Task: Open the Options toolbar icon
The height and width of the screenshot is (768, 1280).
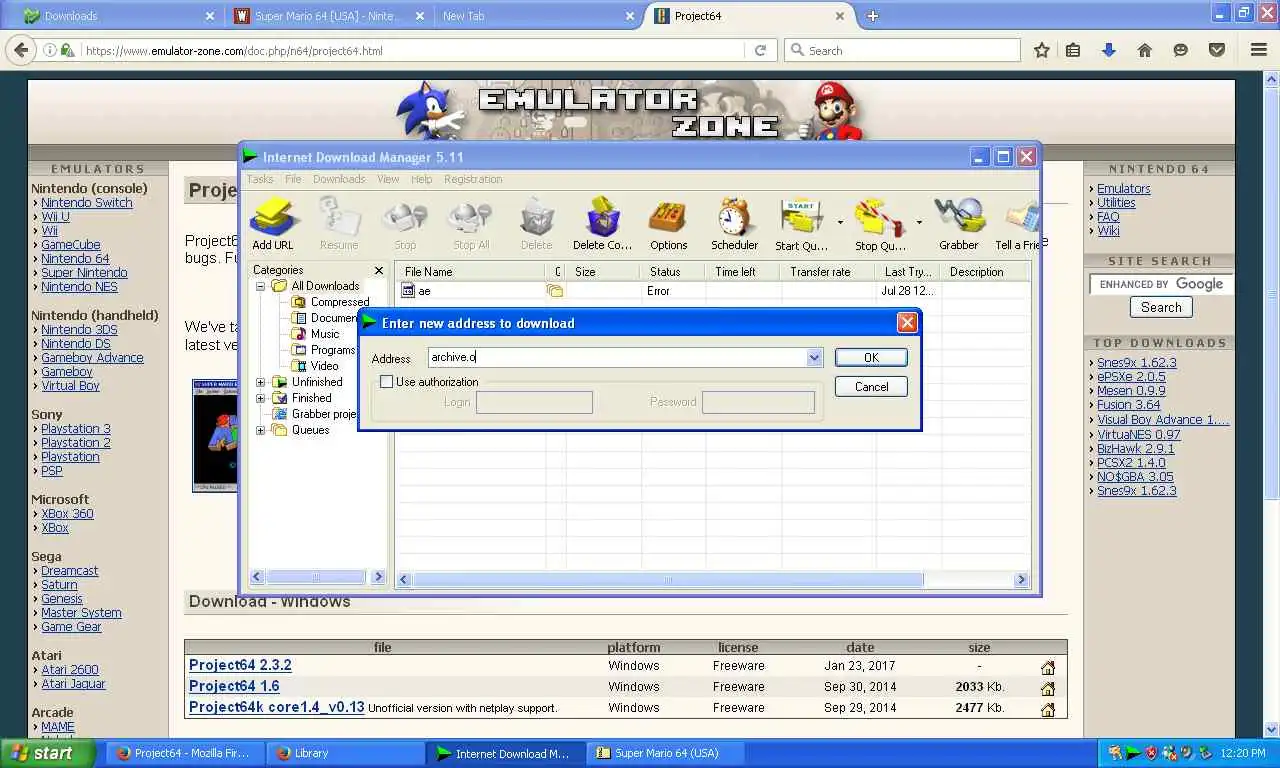Action: click(668, 224)
